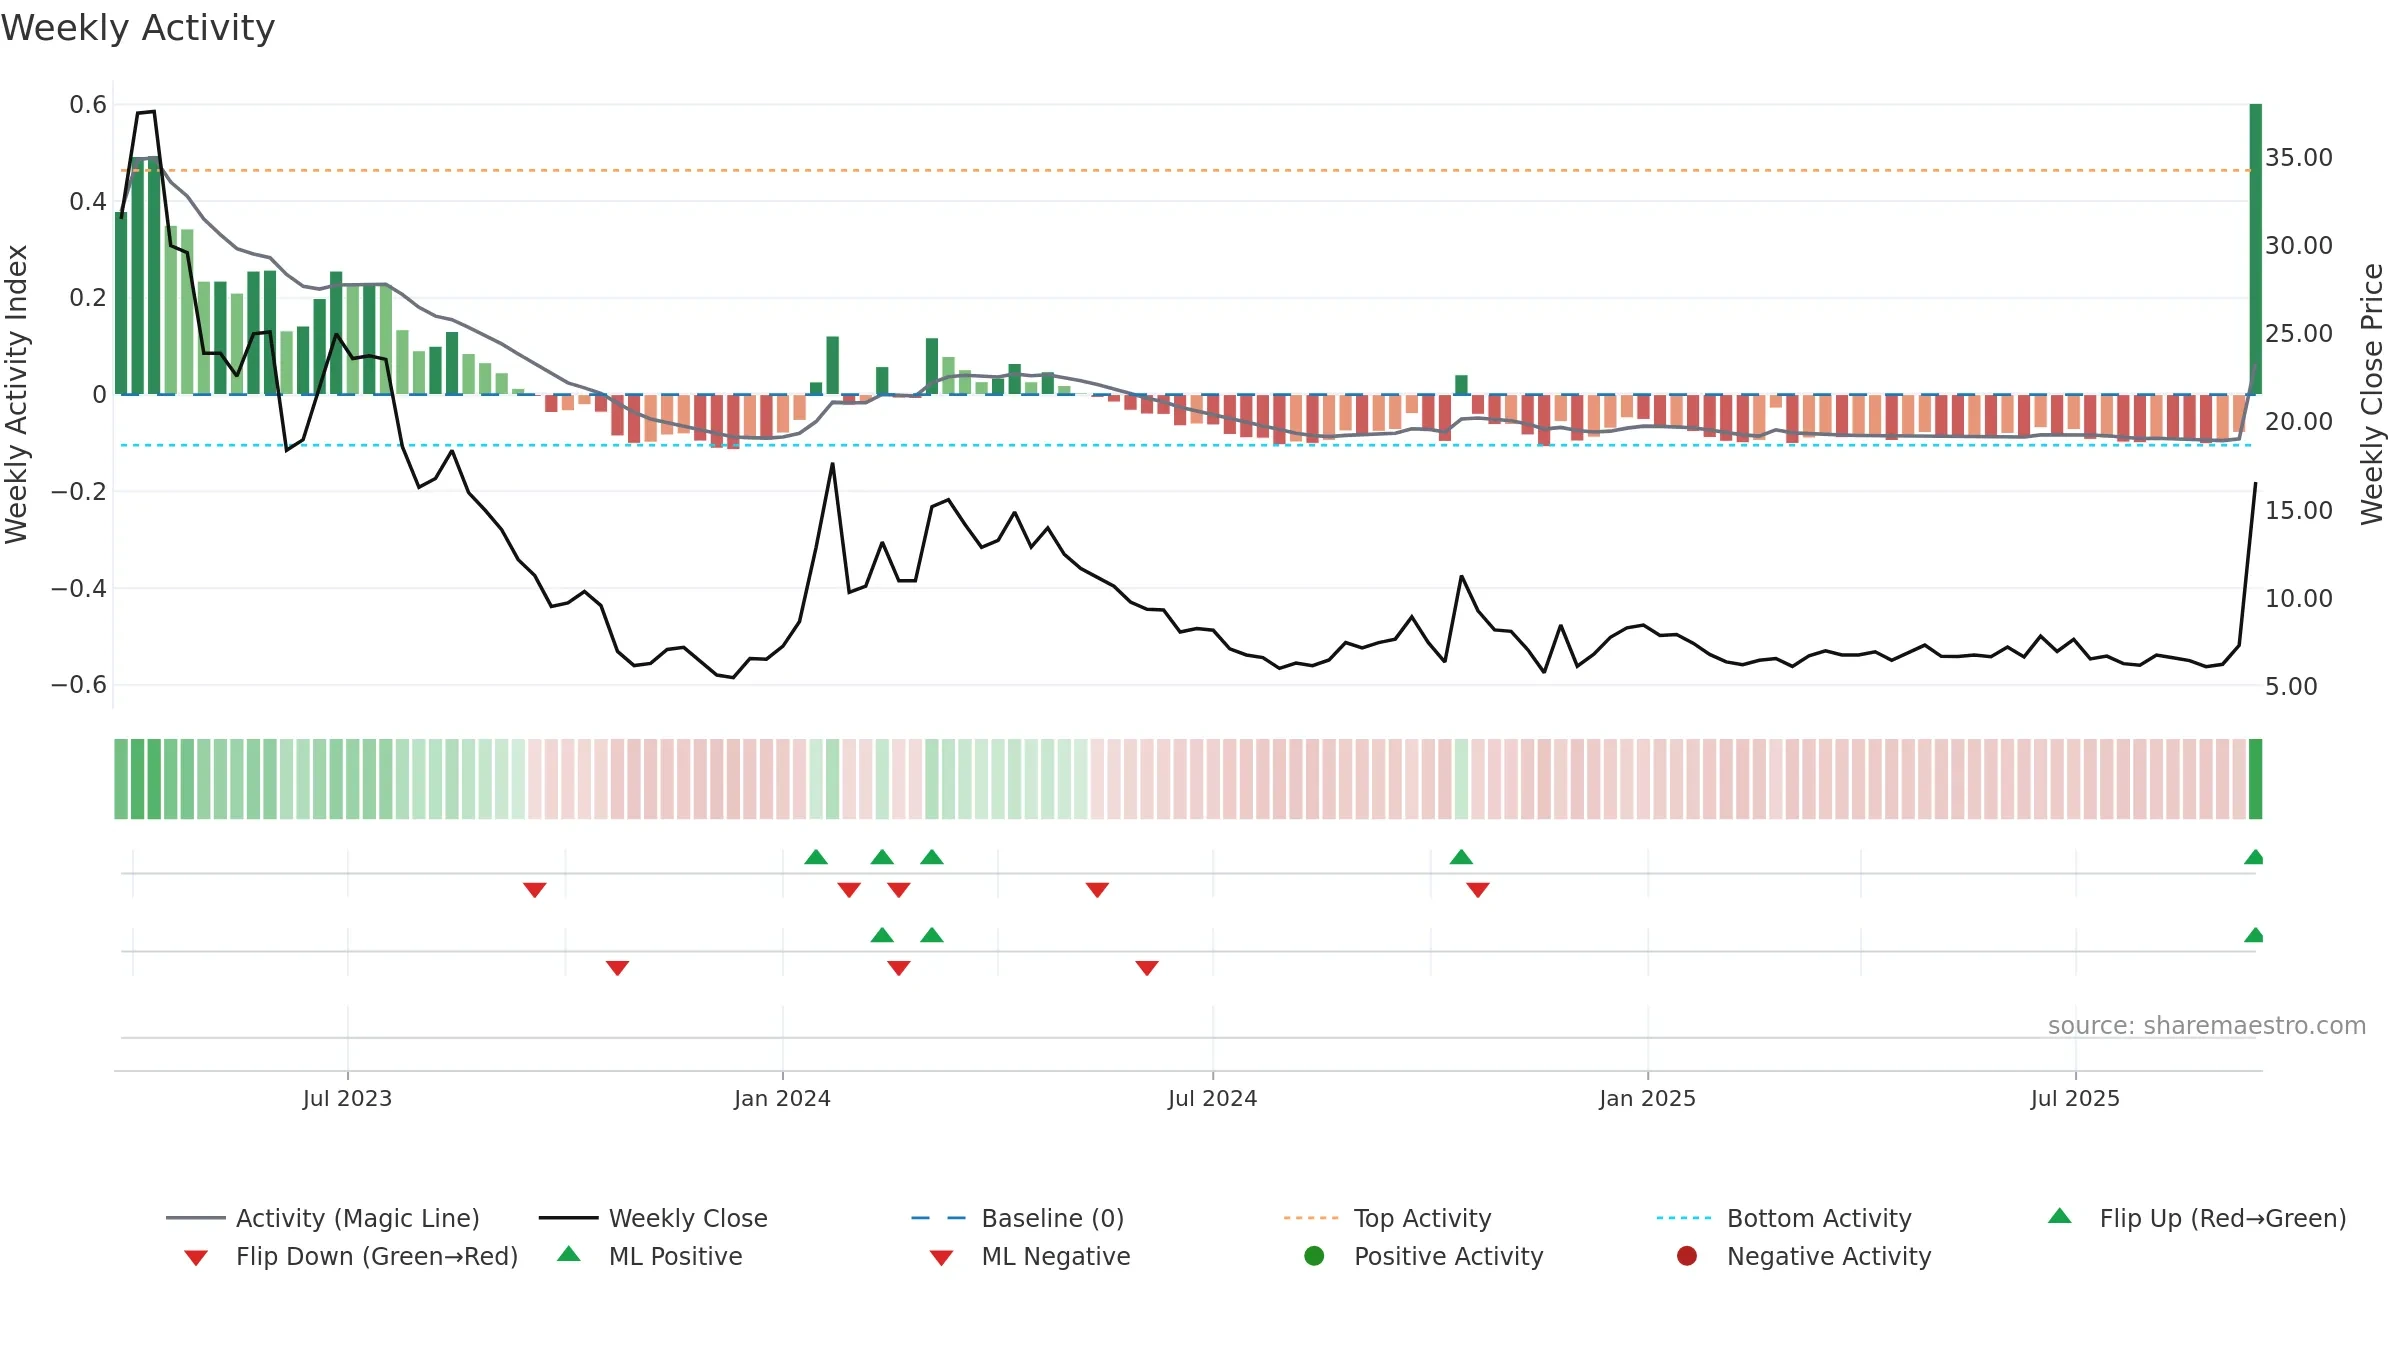Click the Positive Activity green circle icon
Image resolution: width=2400 pixels, height=1350 pixels.
click(1314, 1256)
